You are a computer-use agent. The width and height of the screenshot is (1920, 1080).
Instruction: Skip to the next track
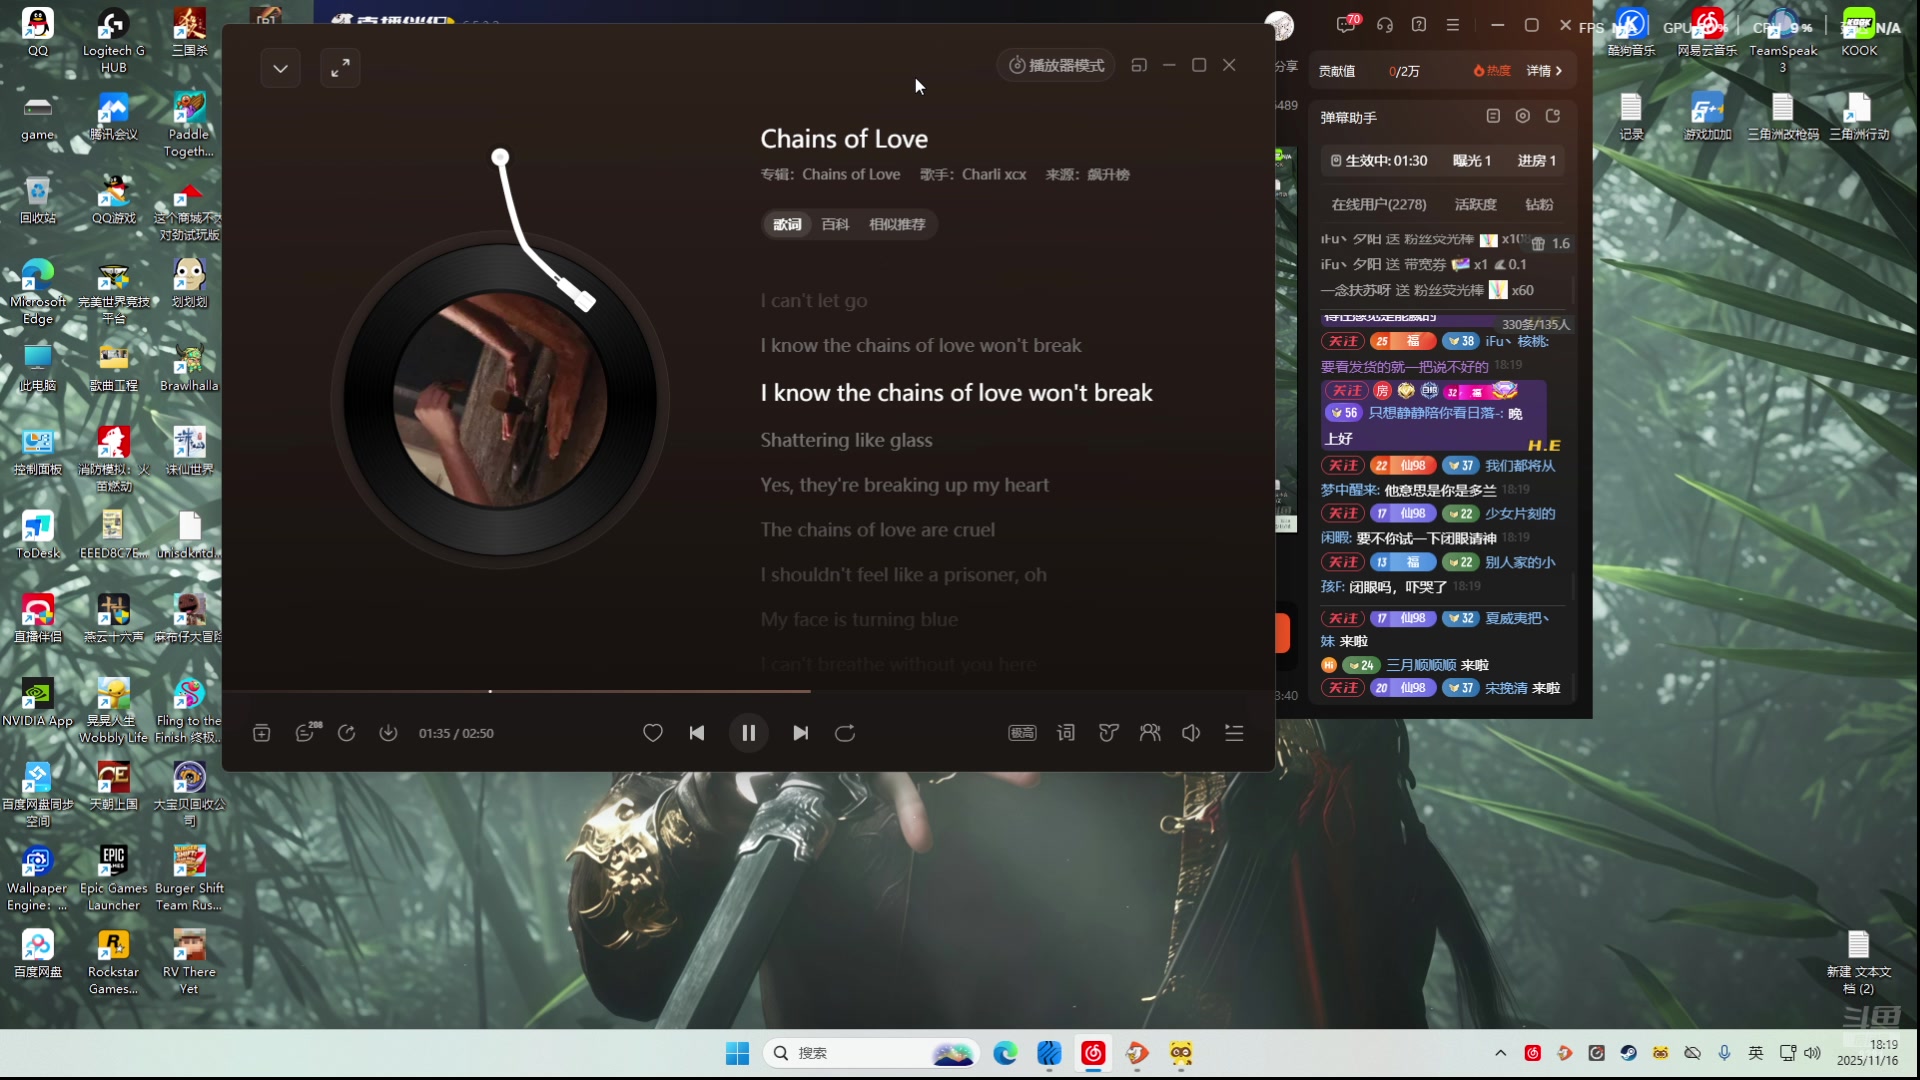coord(800,733)
